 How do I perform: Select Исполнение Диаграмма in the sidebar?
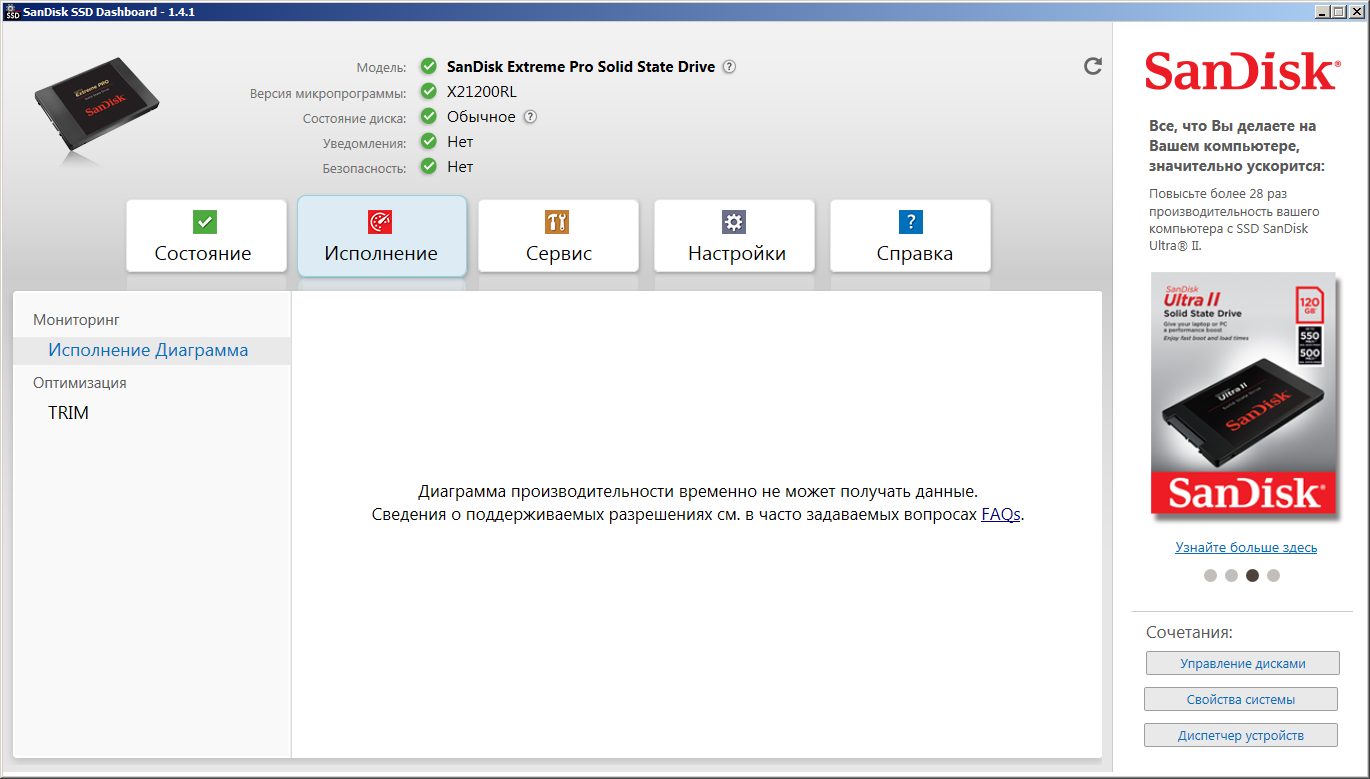(152, 351)
